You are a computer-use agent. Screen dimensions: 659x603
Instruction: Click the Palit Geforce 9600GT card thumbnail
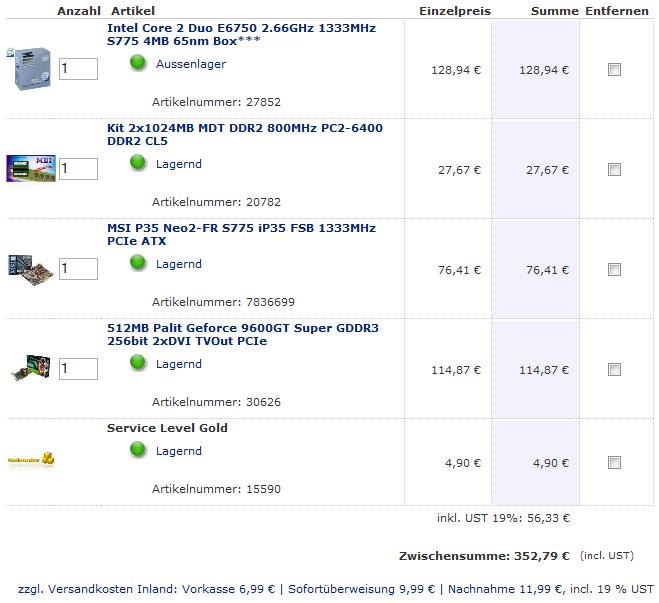point(31,368)
